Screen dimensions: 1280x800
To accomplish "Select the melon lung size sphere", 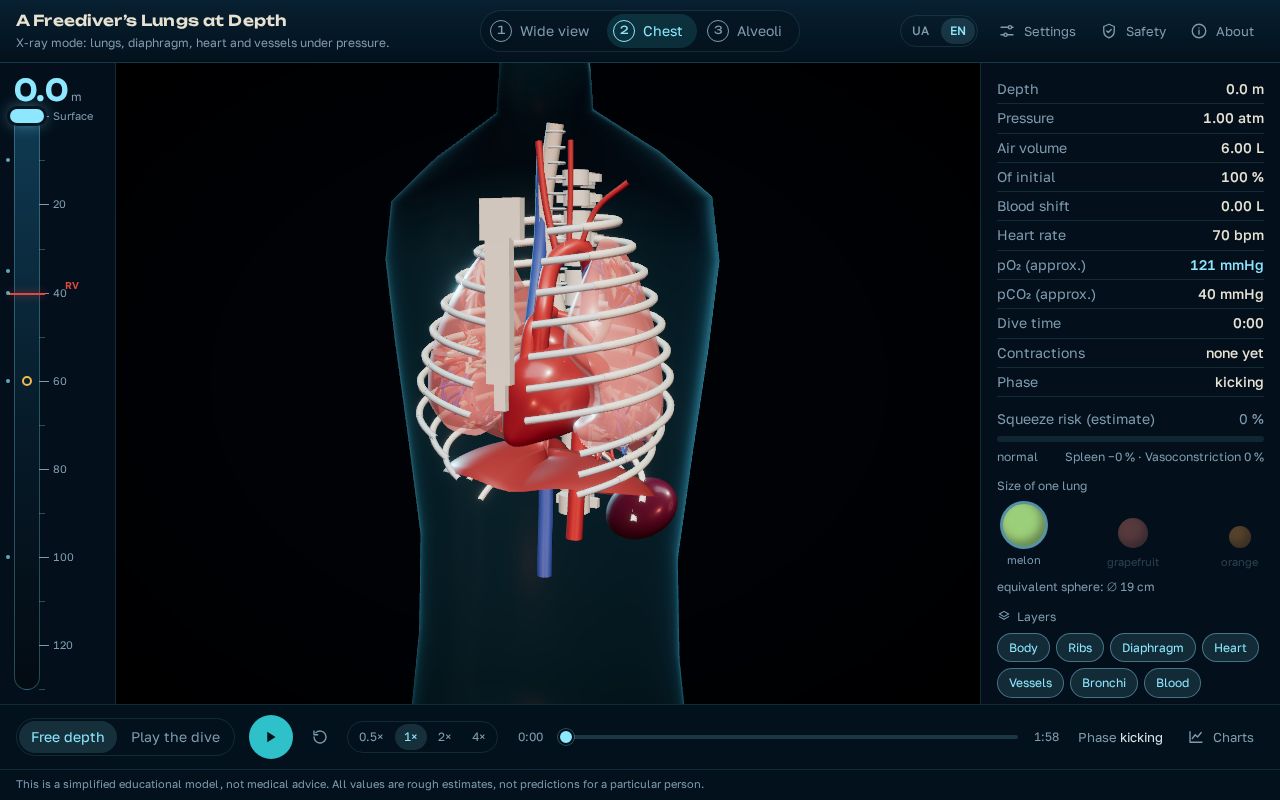I will [1024, 525].
